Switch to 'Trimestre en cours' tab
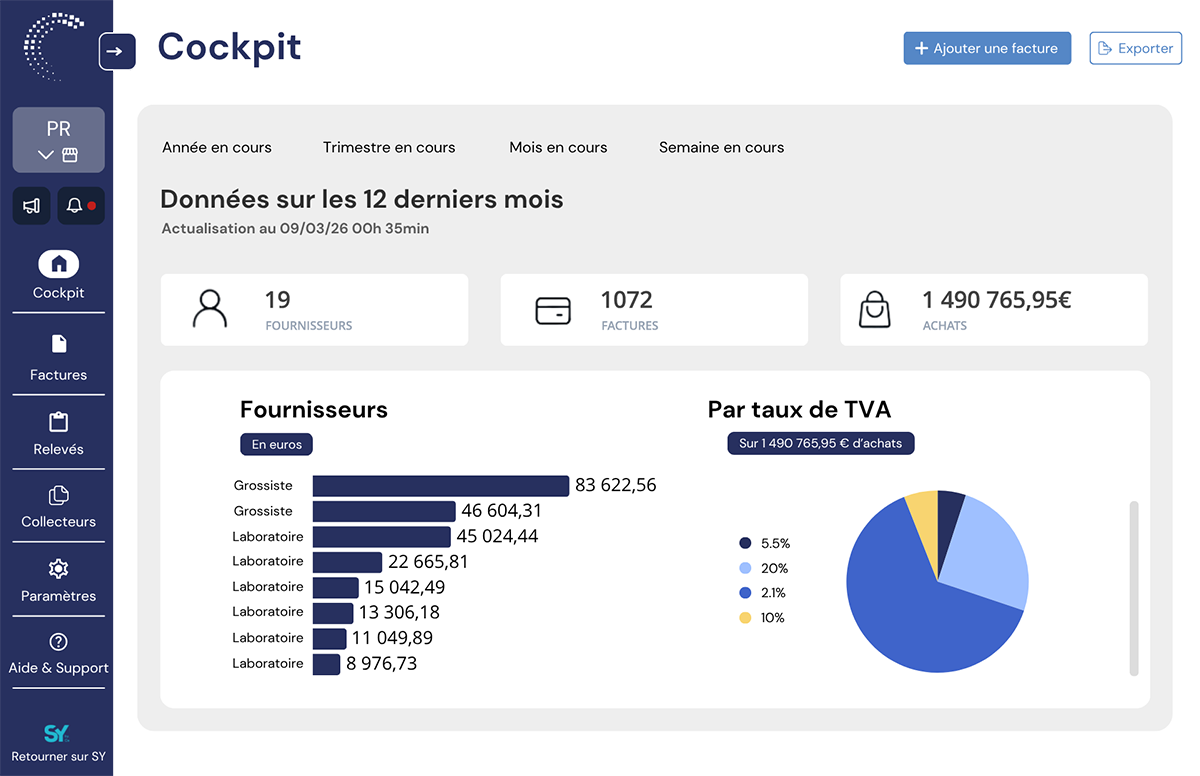Screen dimensions: 1200x776 point(389,147)
